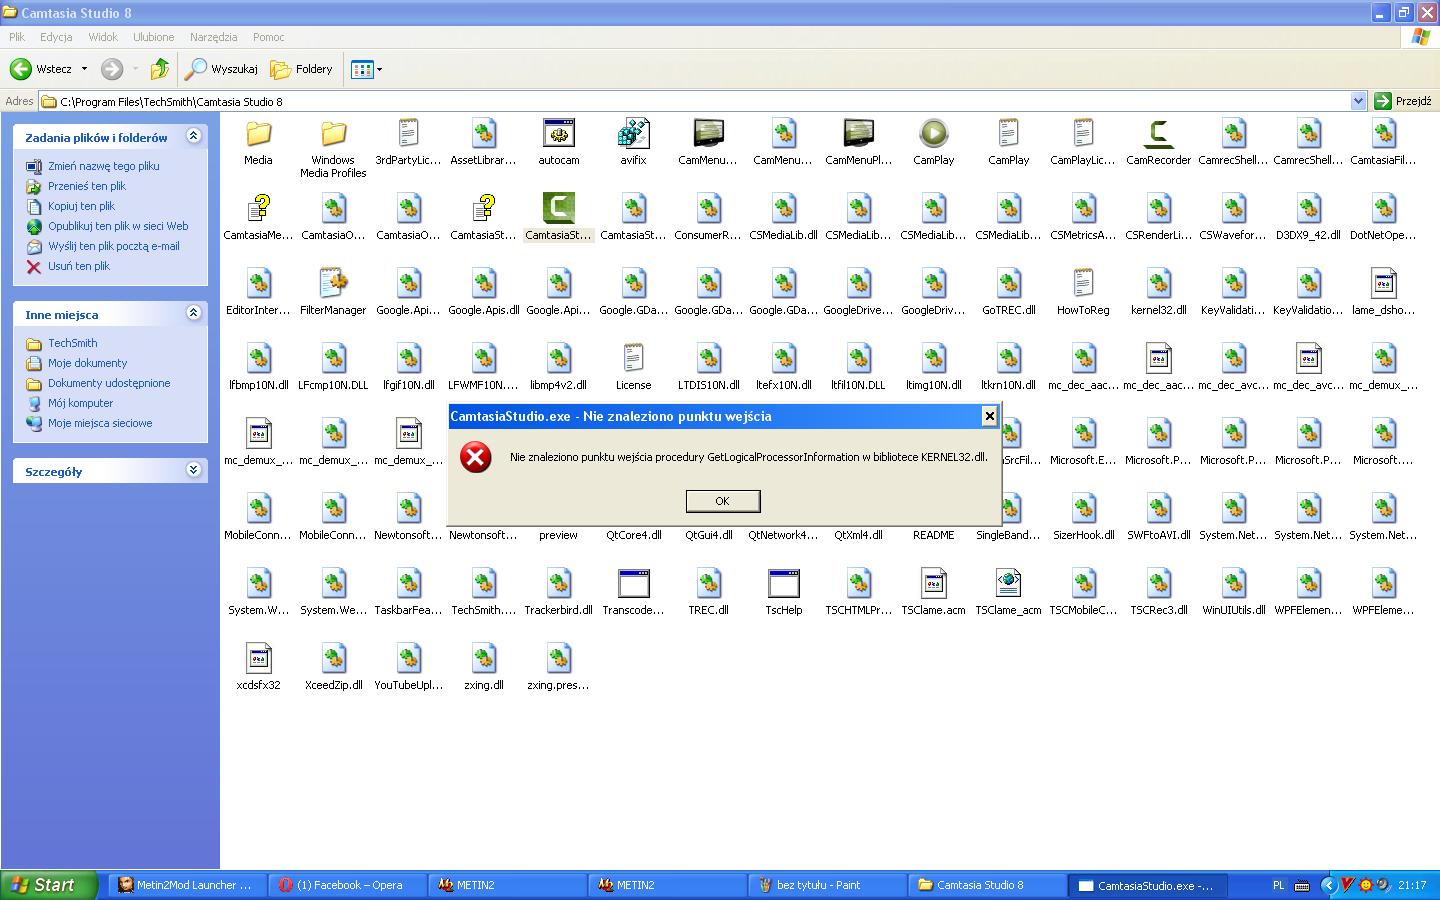Open the Widok menu
This screenshot has width=1440, height=900.
103,37
